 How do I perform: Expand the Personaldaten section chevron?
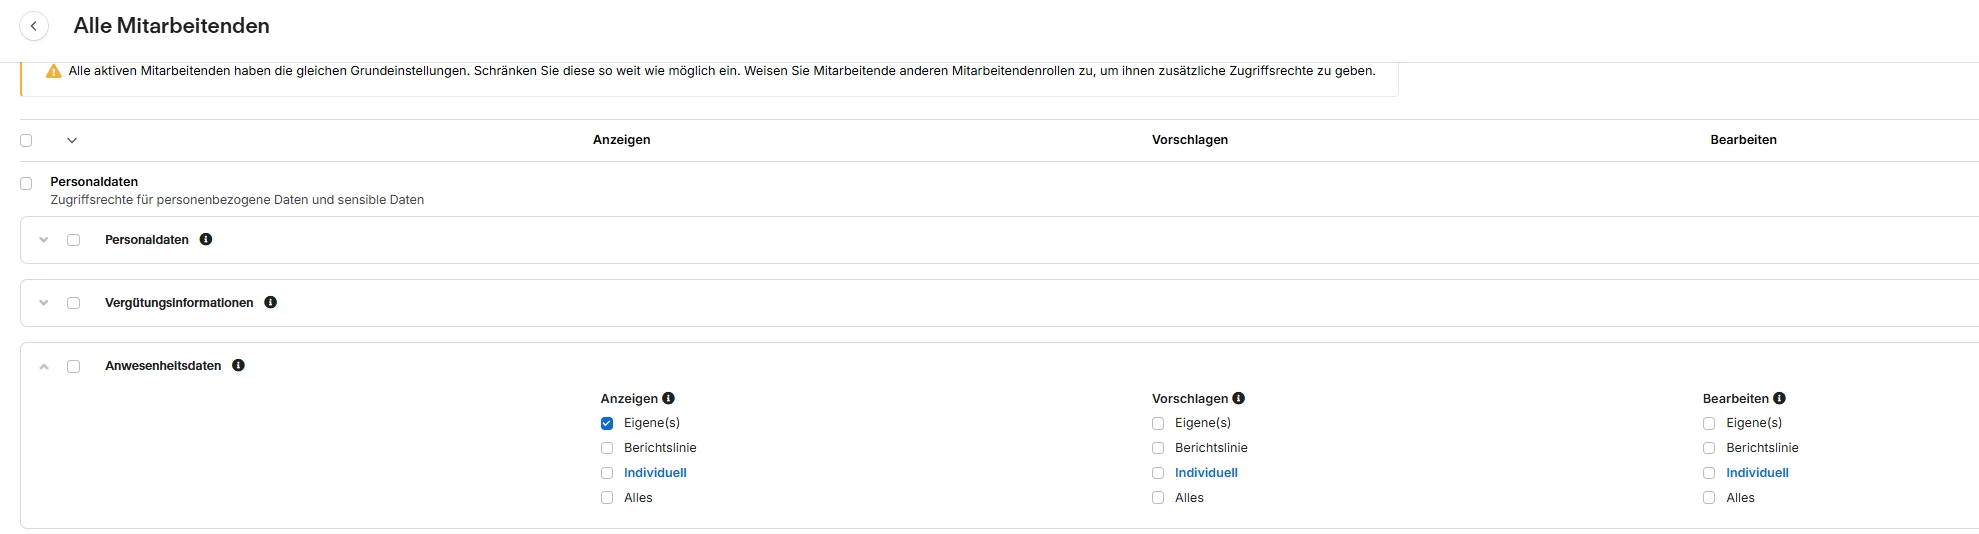click(44, 240)
